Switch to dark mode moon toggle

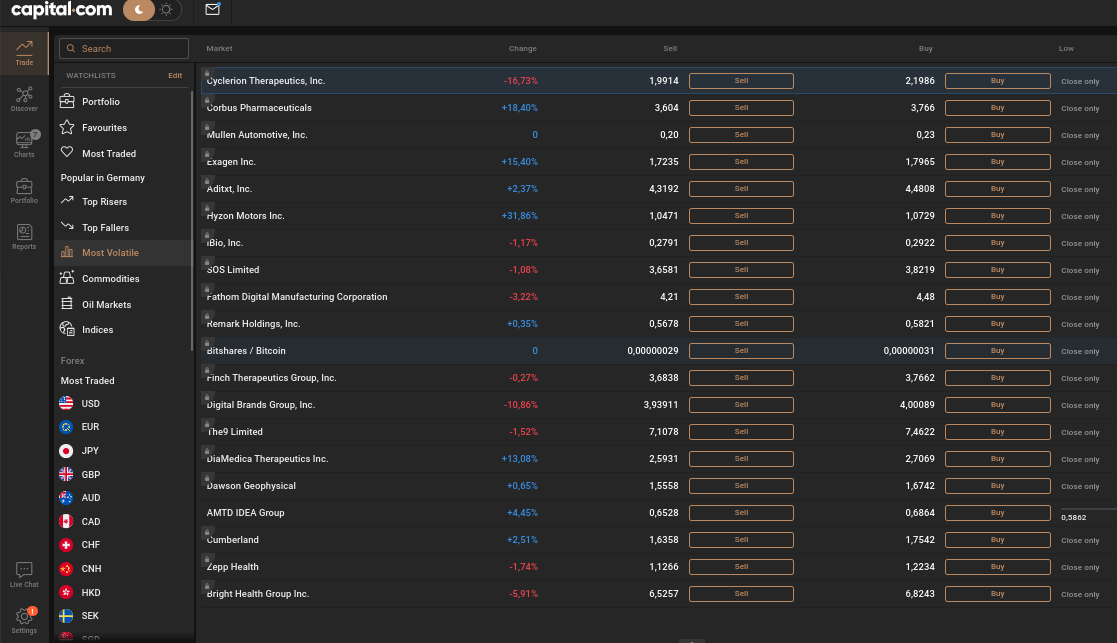click(x=139, y=10)
